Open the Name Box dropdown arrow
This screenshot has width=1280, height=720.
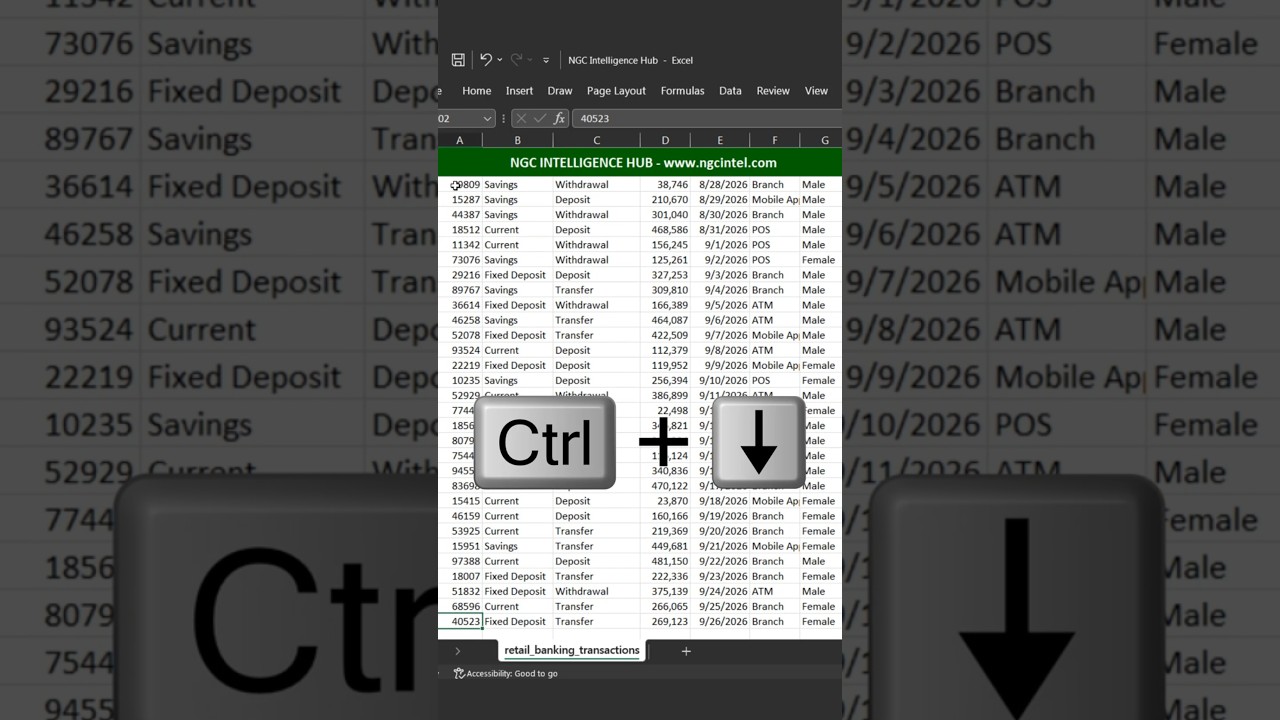tap(487, 118)
